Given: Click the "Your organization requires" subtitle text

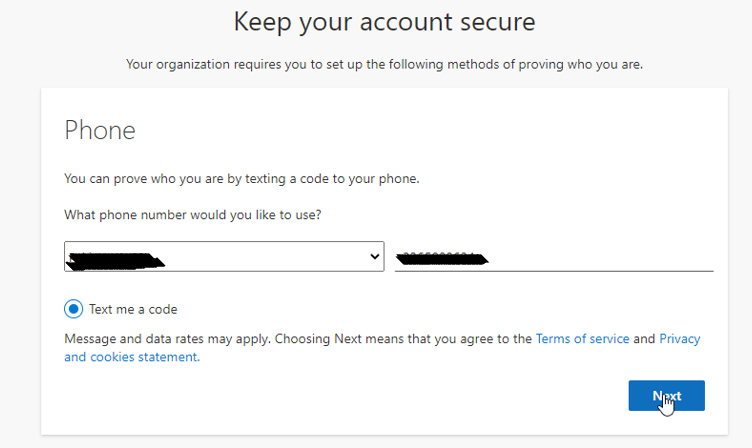Looking at the screenshot, I should click(384, 65).
